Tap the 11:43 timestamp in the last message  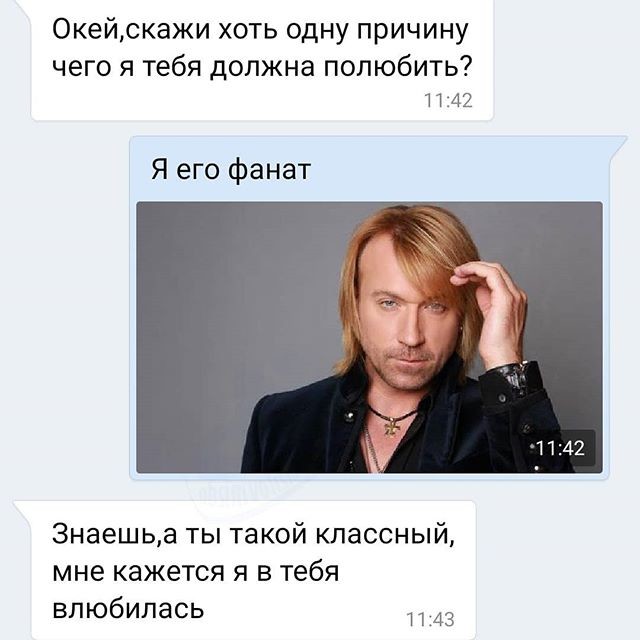(x=430, y=619)
